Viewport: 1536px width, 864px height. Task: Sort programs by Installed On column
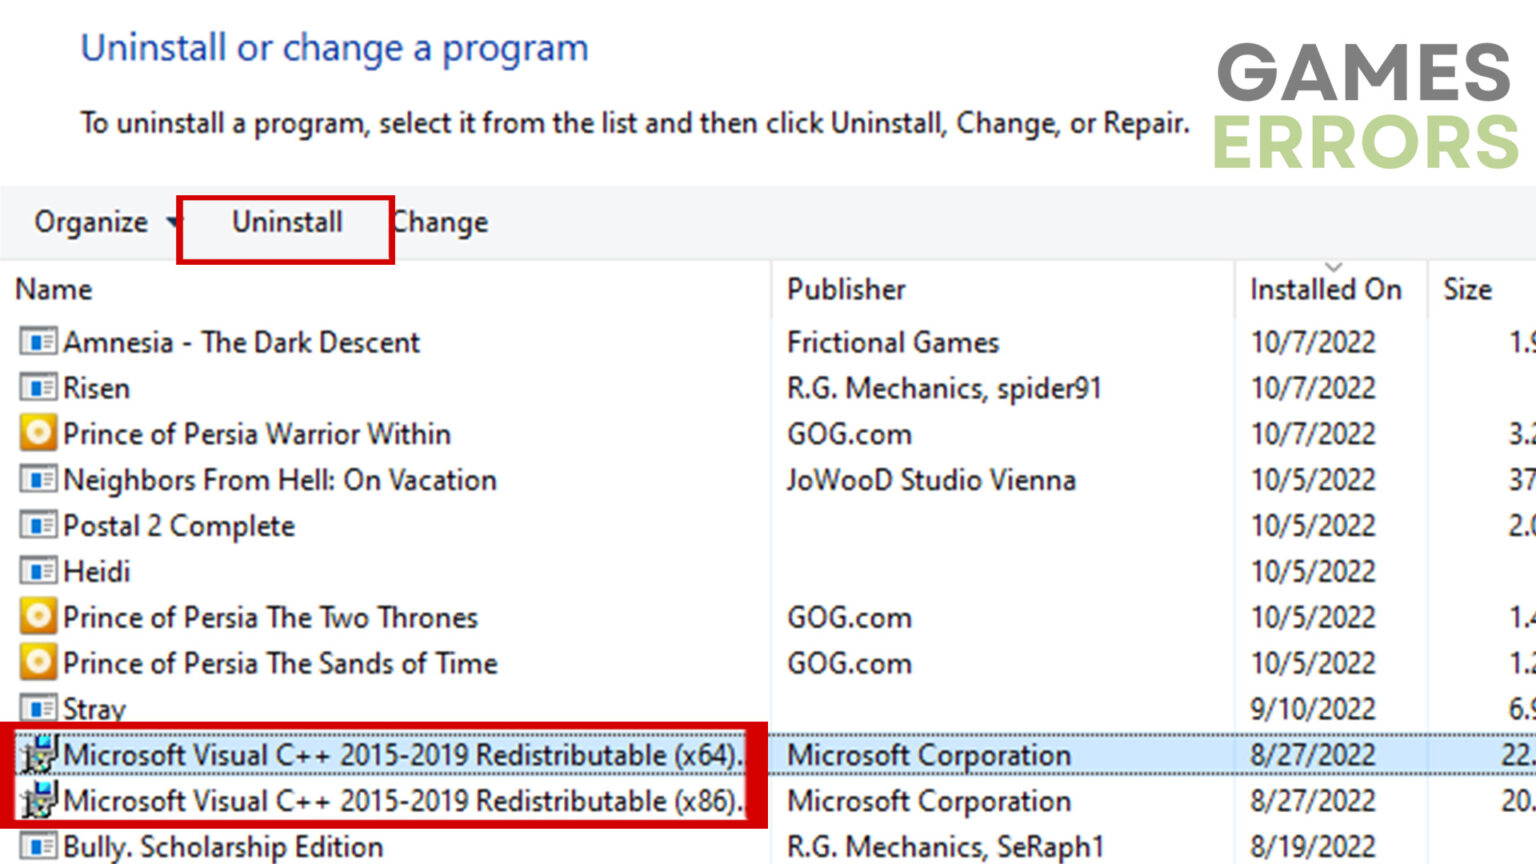pos(1325,290)
